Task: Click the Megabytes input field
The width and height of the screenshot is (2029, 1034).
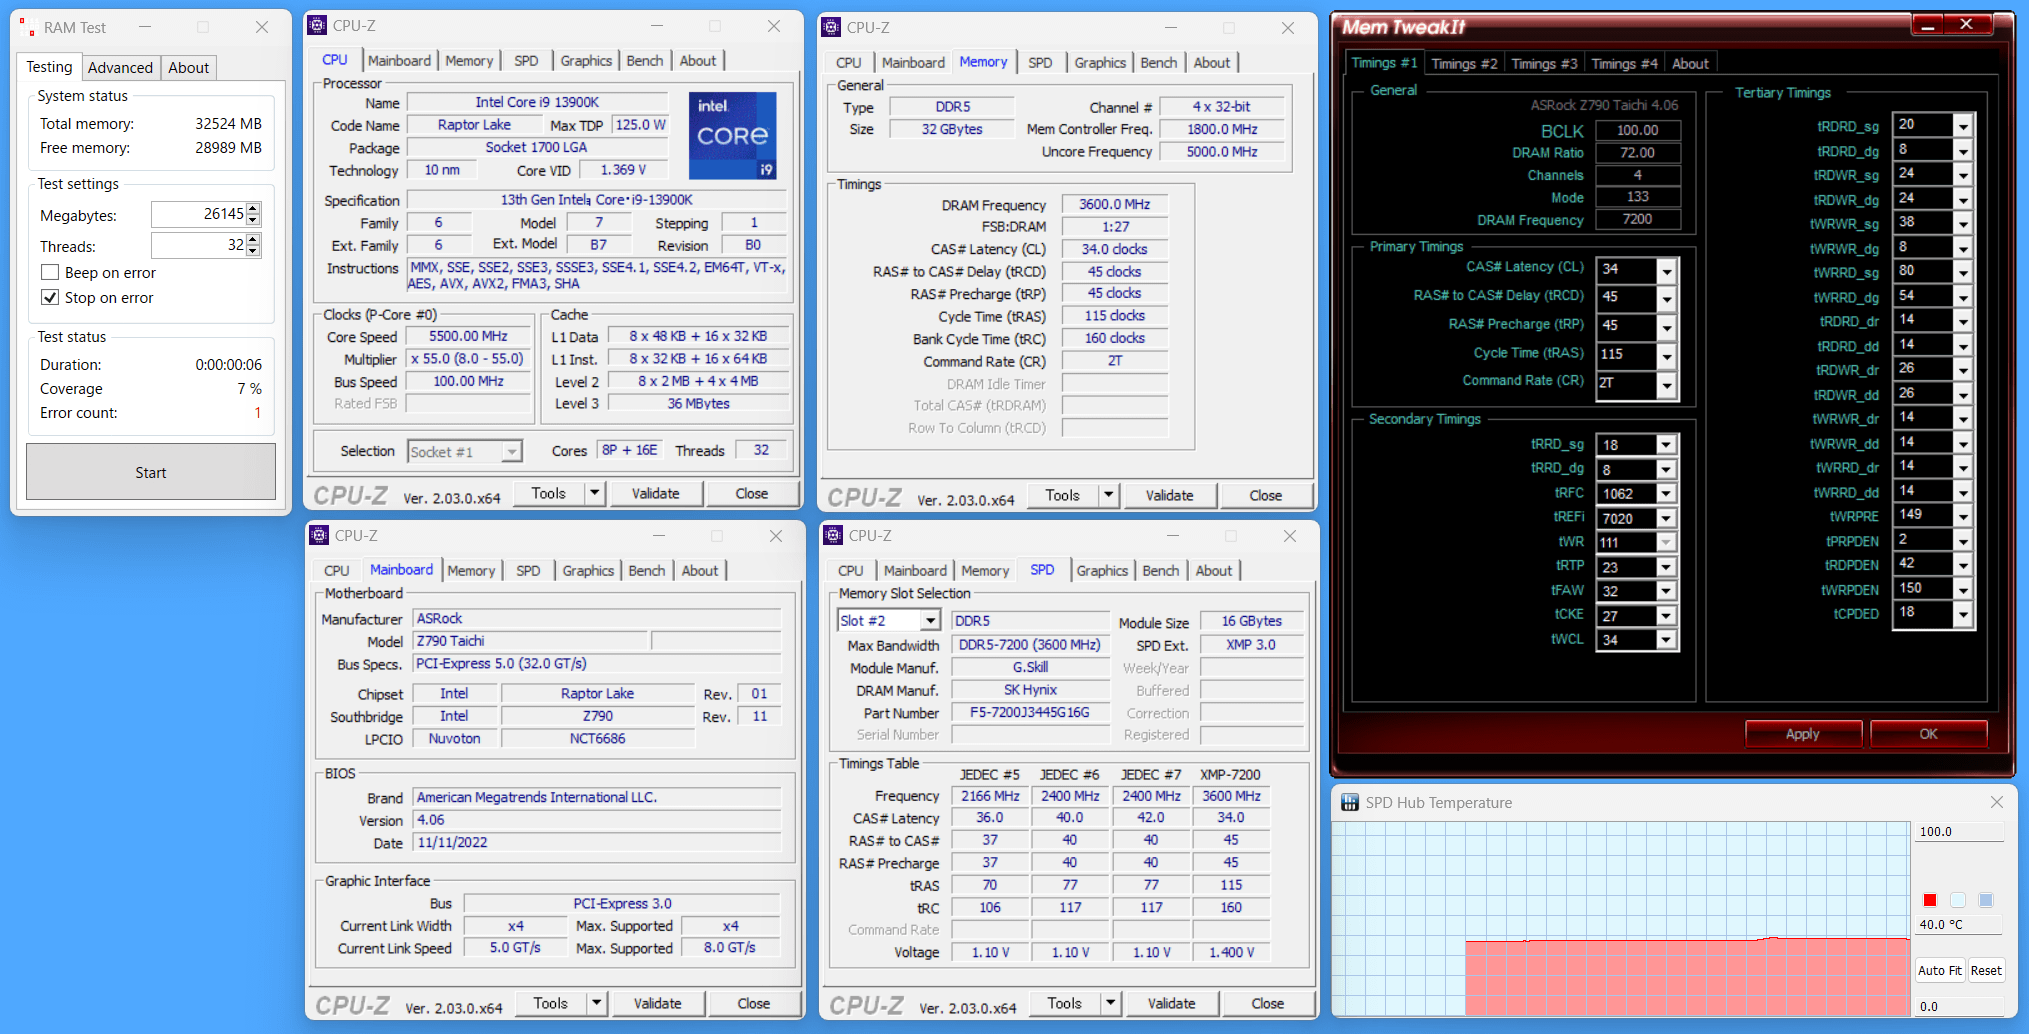Action: pos(199,214)
